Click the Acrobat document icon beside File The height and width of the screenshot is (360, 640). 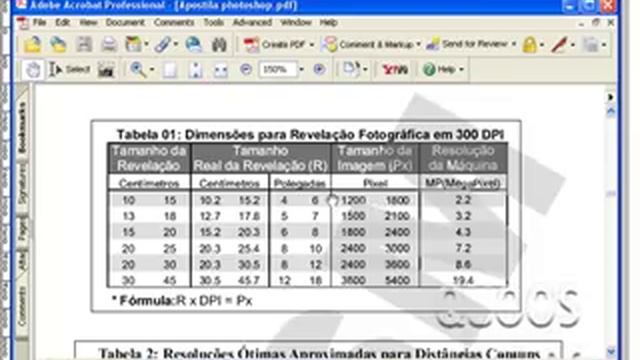(23, 23)
